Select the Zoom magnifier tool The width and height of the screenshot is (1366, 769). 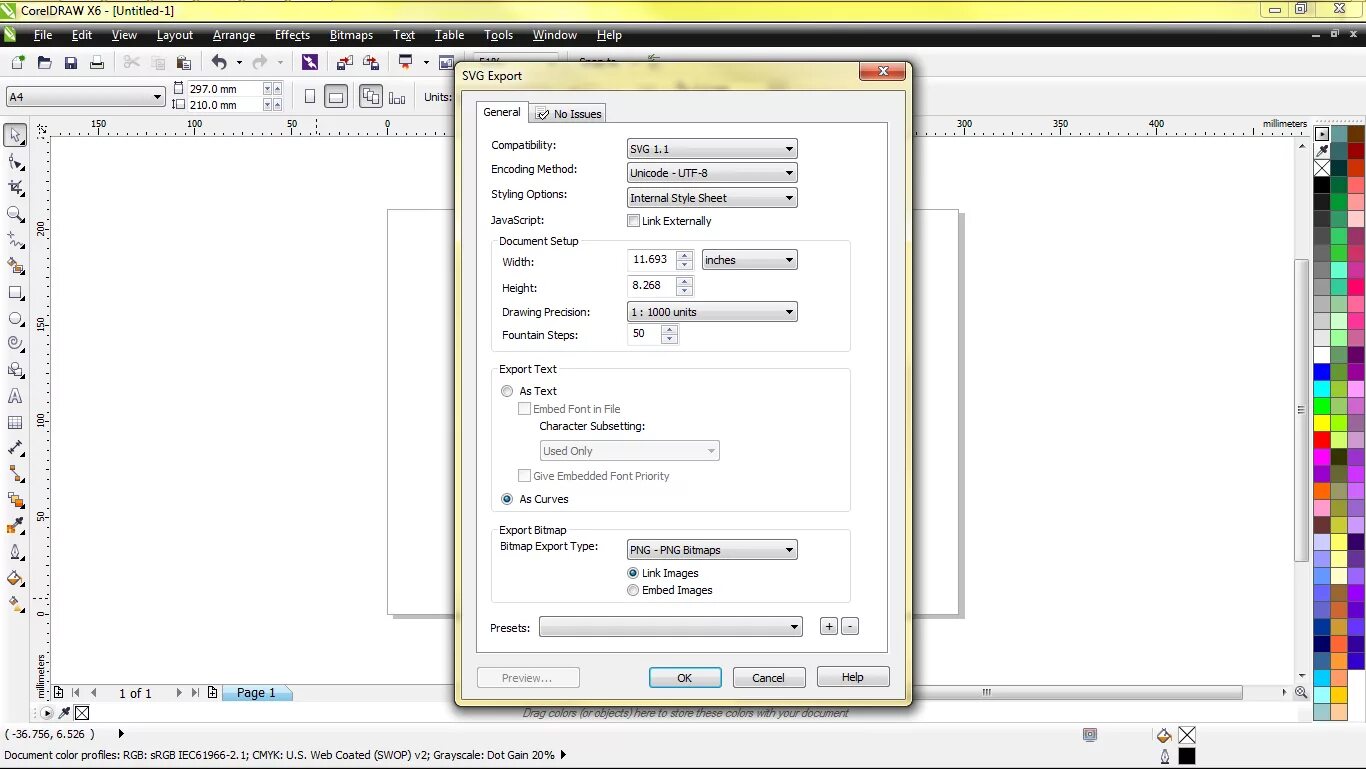pyautogui.click(x=15, y=214)
